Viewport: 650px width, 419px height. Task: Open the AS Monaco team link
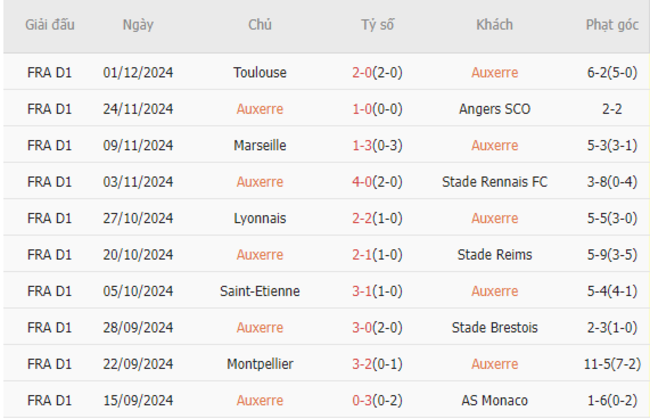tap(495, 401)
